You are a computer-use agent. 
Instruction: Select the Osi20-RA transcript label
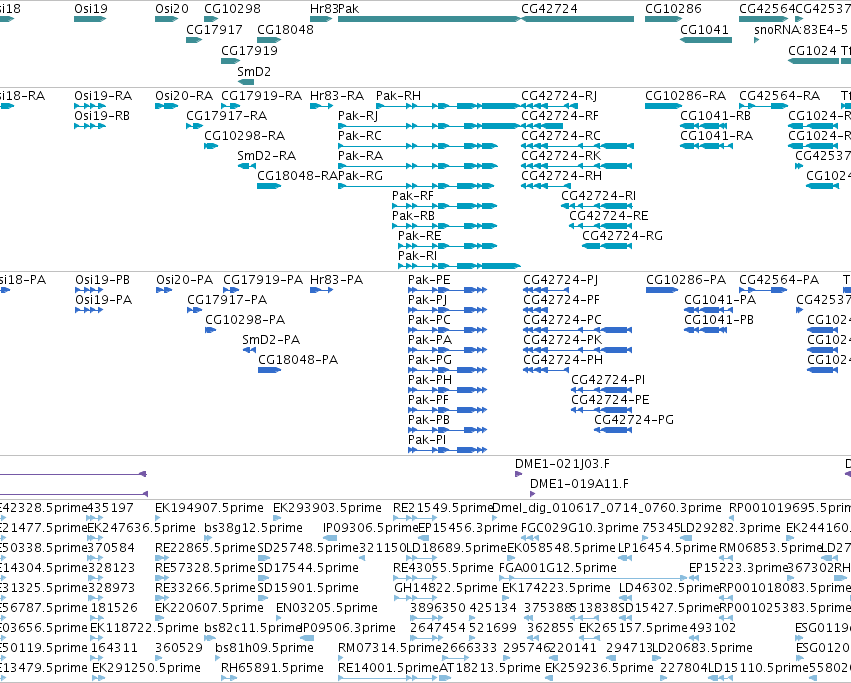[184, 96]
